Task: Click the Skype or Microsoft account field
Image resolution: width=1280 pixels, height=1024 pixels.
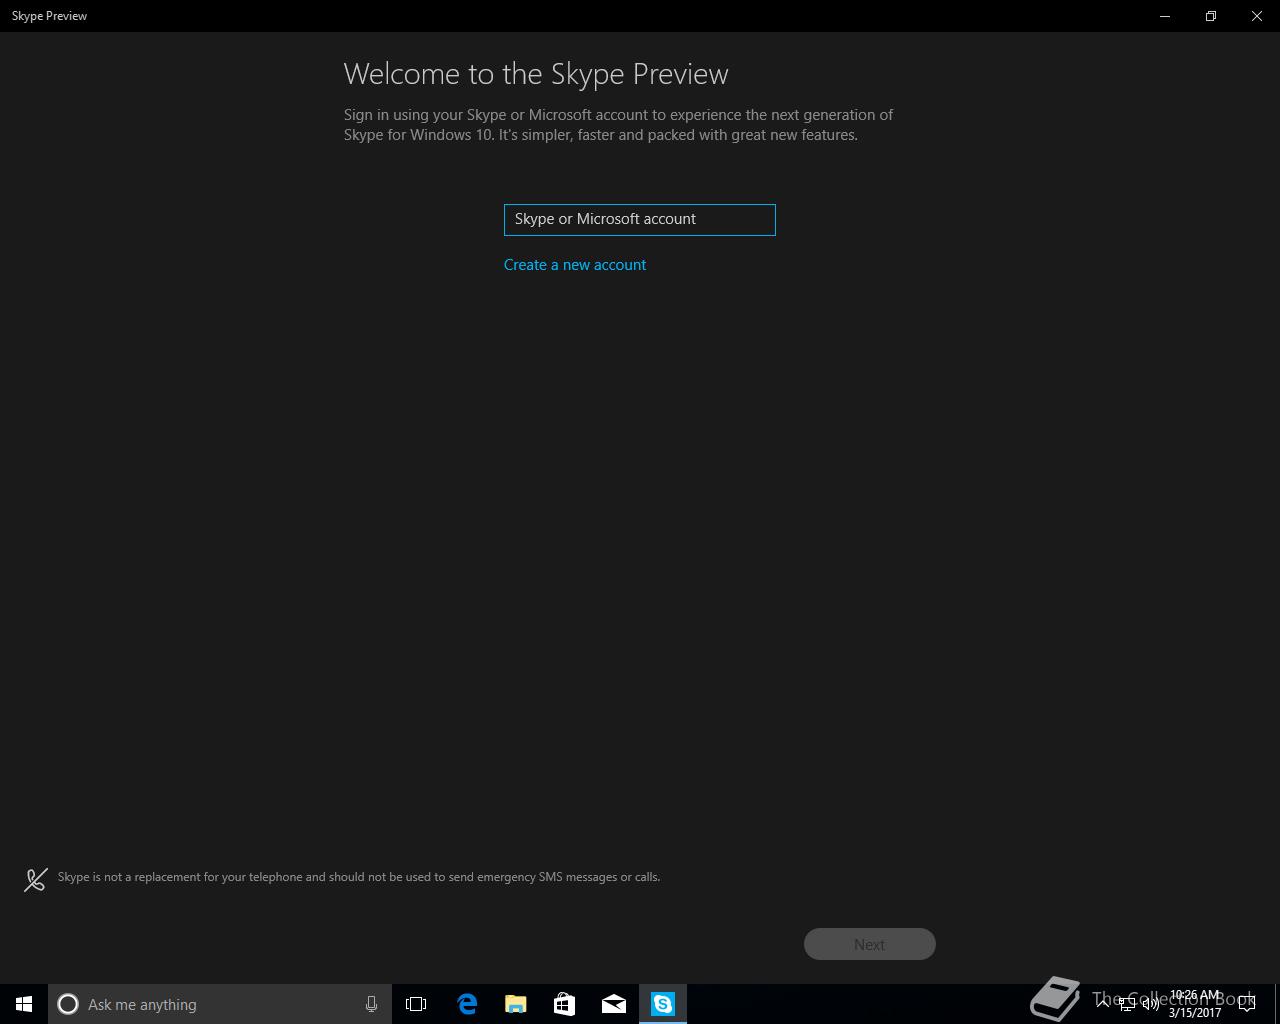Action: click(x=639, y=220)
